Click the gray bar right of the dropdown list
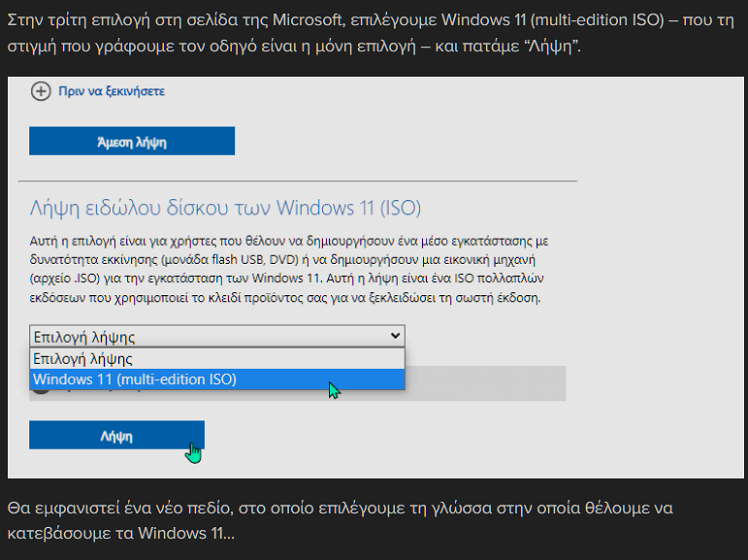 pos(485,383)
